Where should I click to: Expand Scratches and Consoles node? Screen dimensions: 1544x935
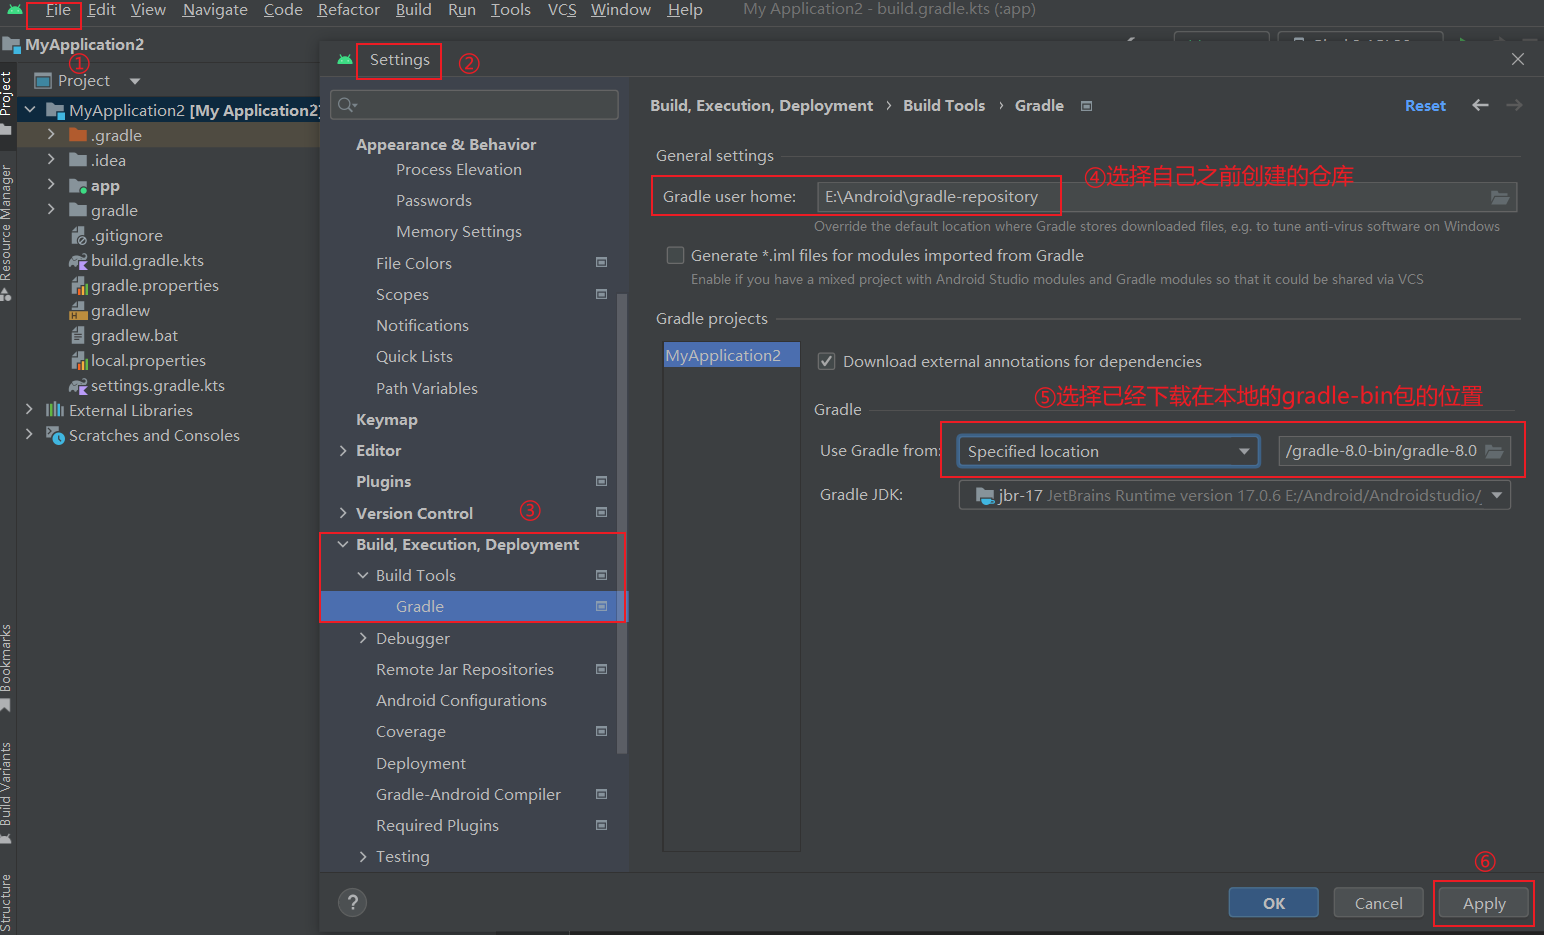point(29,435)
